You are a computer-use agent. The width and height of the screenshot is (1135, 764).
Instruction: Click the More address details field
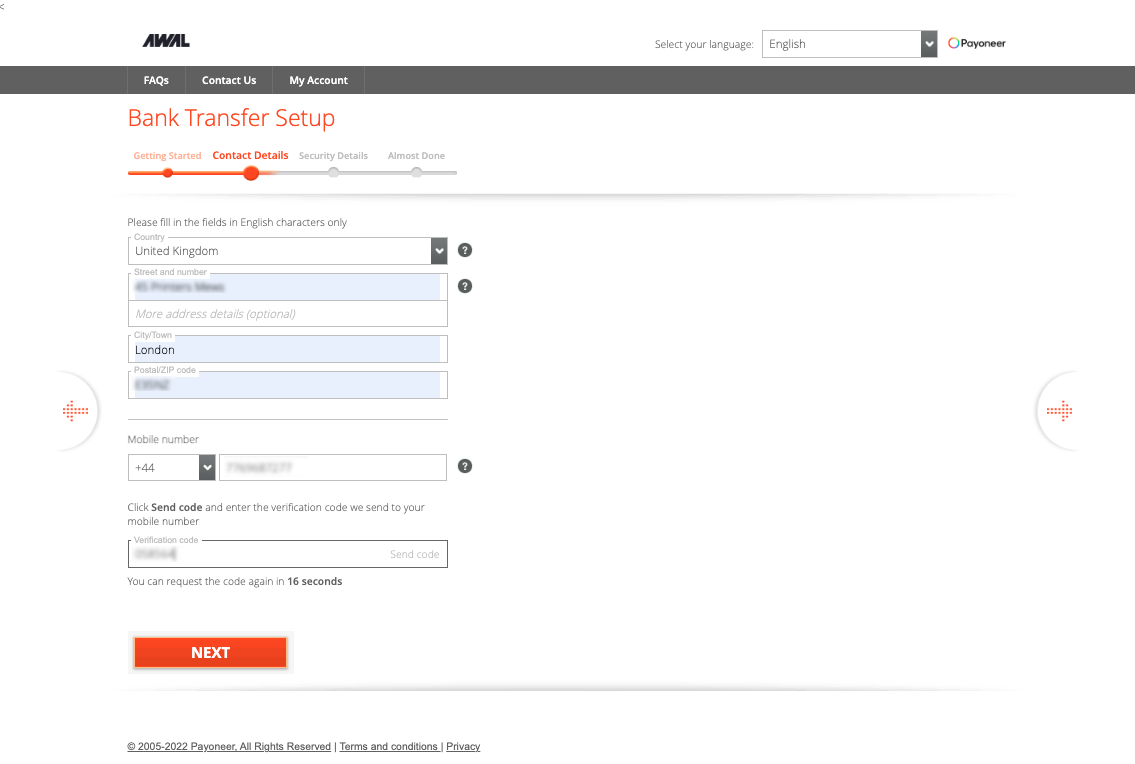[x=287, y=314]
